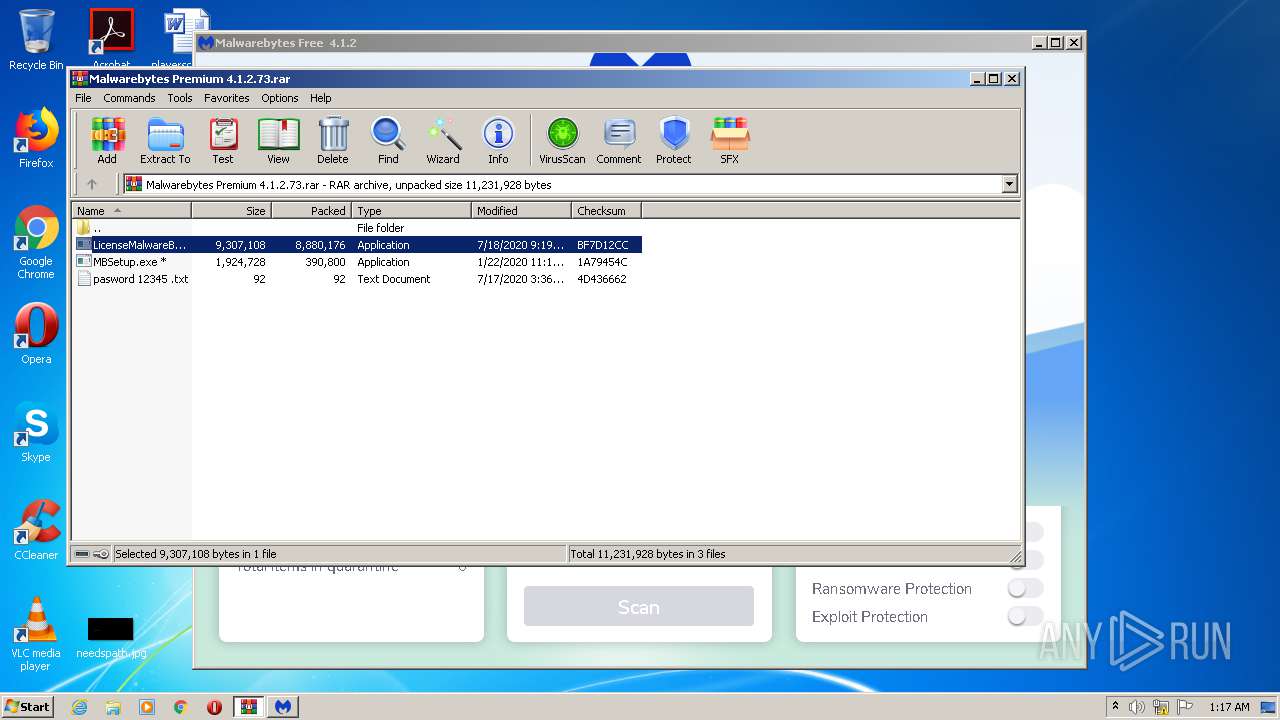Click the 1A79454C checksum cell

[602, 262]
